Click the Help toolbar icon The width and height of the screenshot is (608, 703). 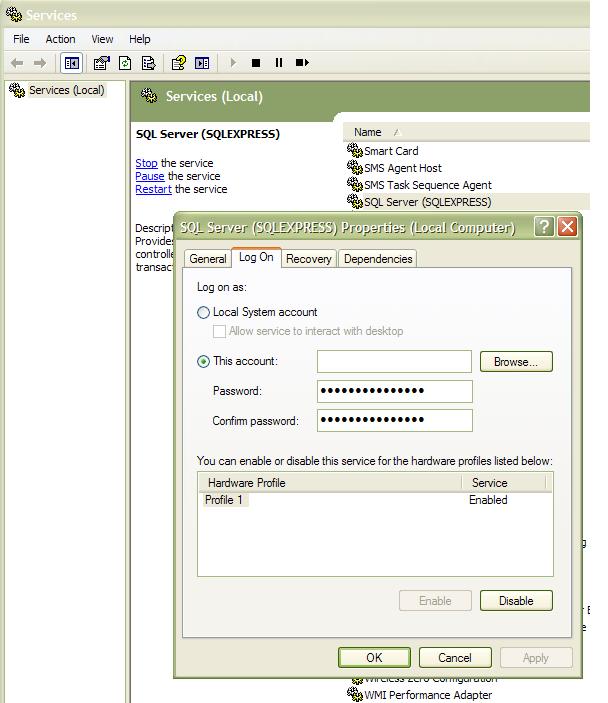[x=179, y=63]
